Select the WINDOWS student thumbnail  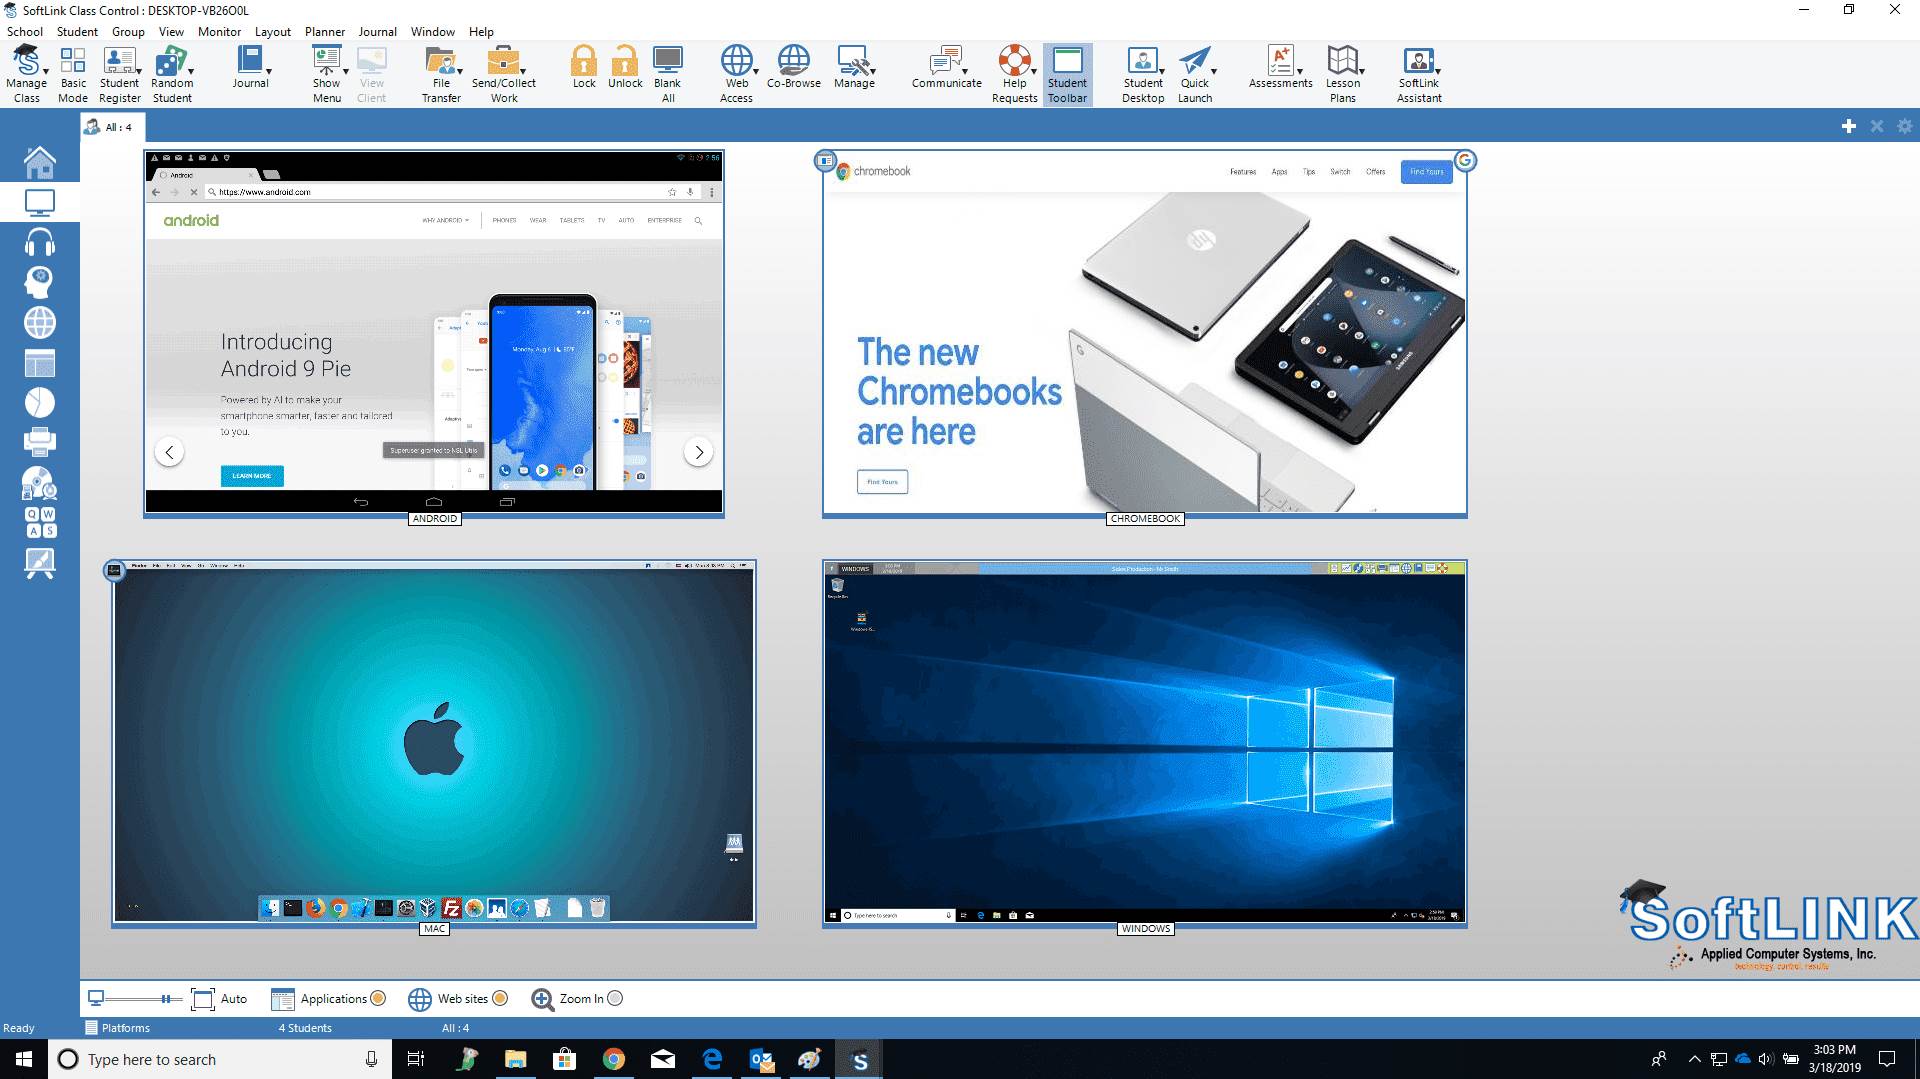pyautogui.click(x=1145, y=743)
